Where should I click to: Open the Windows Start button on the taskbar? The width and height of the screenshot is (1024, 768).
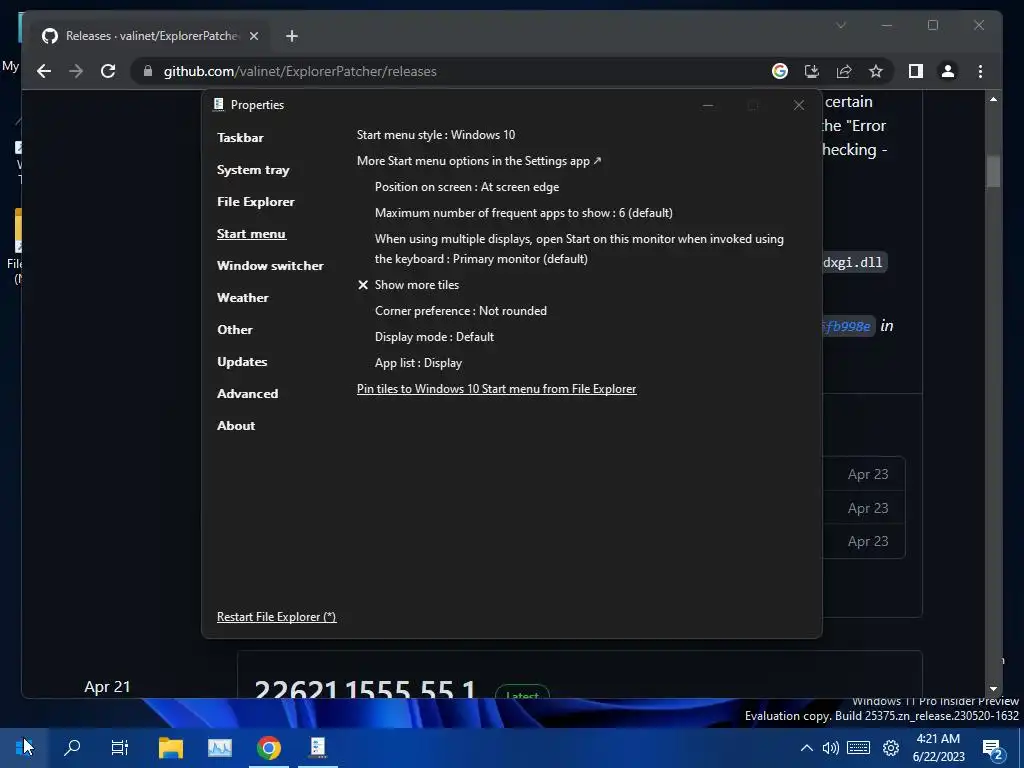[x=24, y=747]
